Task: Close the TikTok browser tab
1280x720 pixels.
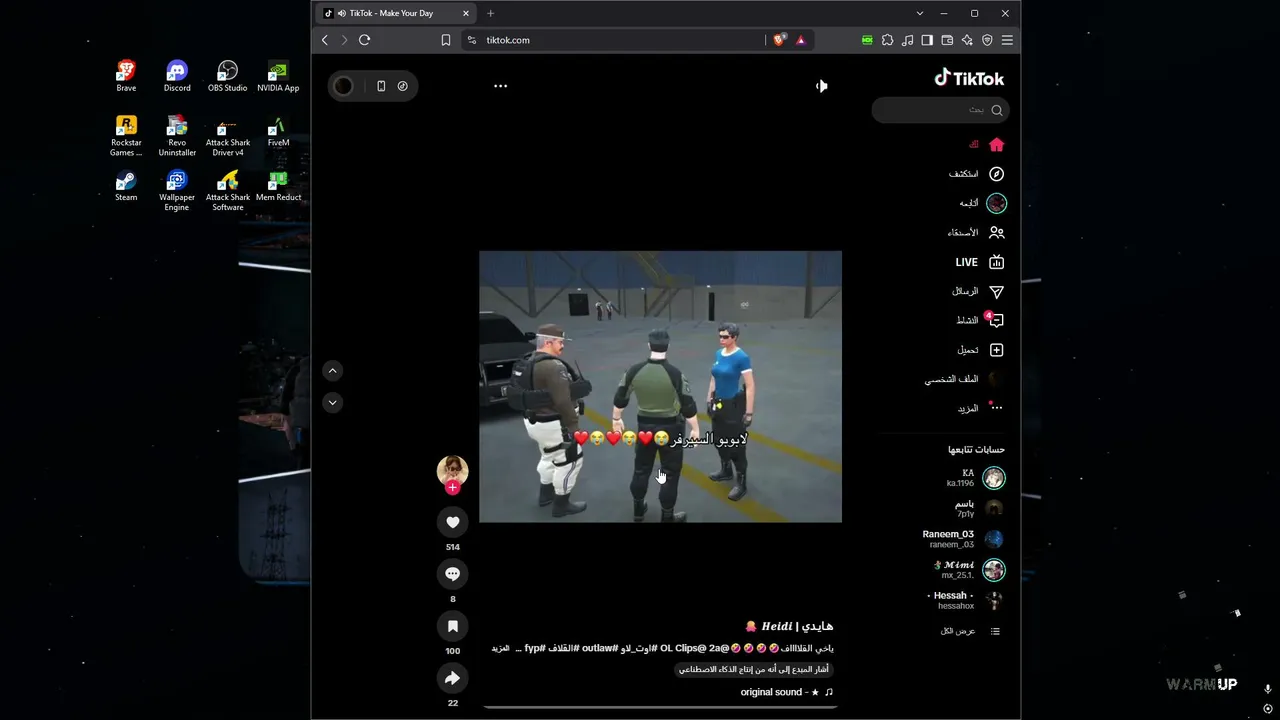Action: [465, 13]
